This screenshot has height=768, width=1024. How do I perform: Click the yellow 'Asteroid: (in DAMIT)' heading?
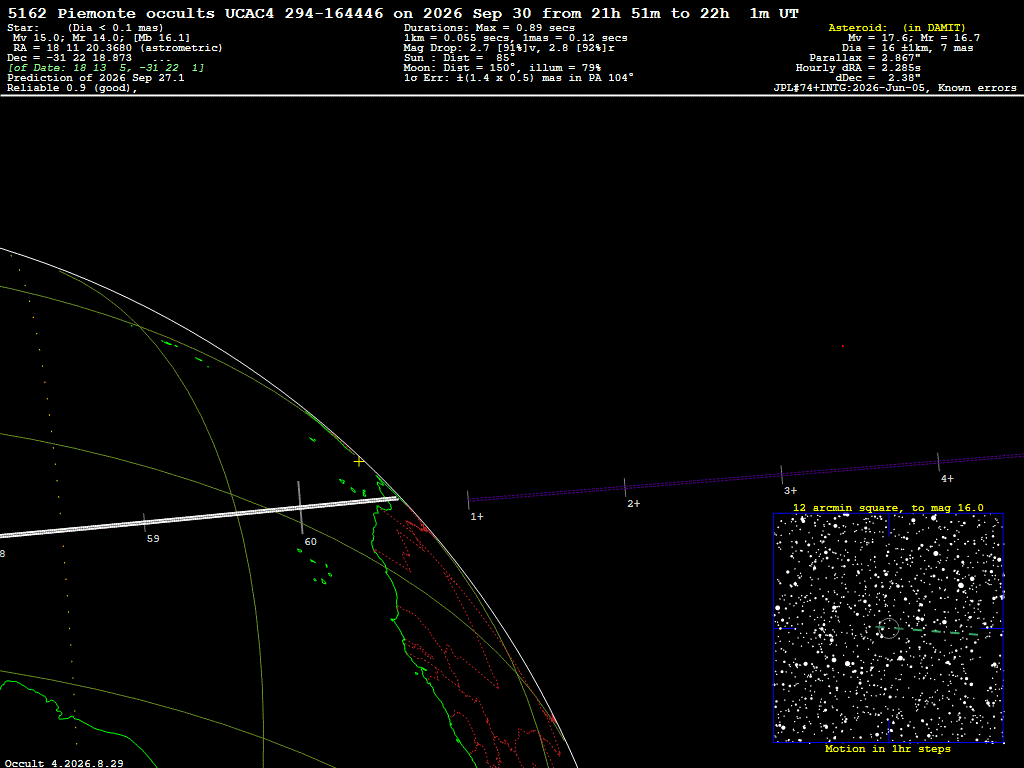pyautogui.click(x=897, y=27)
